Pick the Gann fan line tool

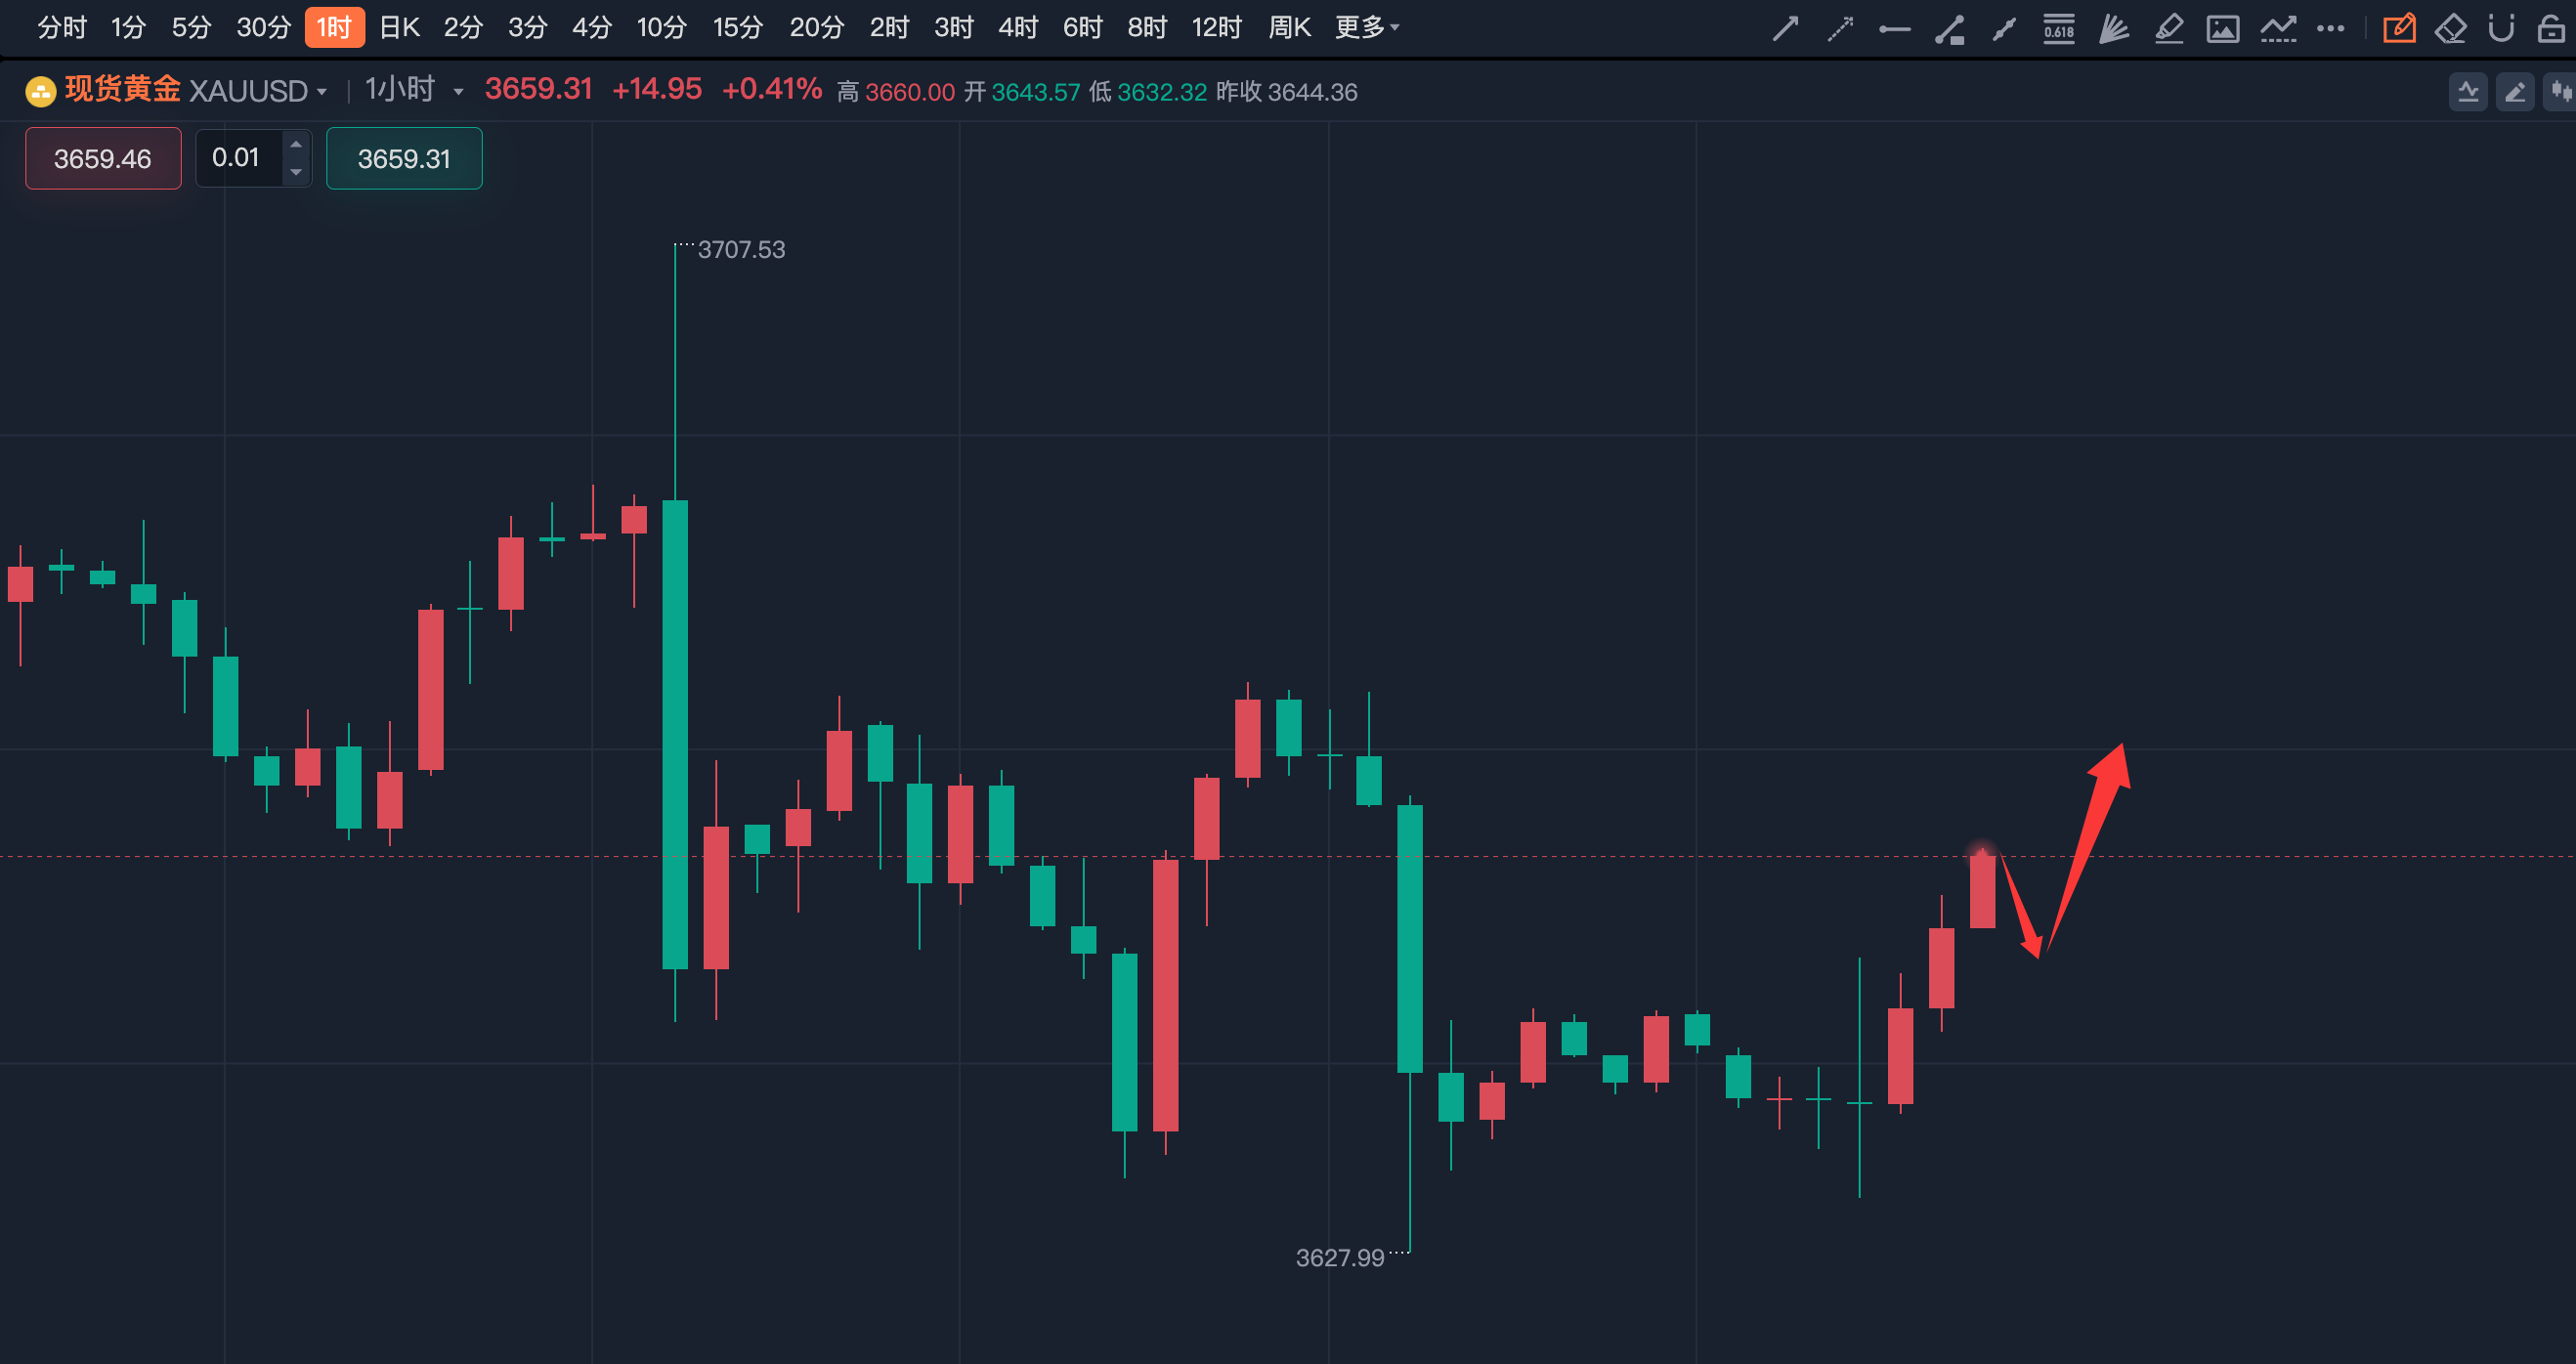tap(2113, 28)
